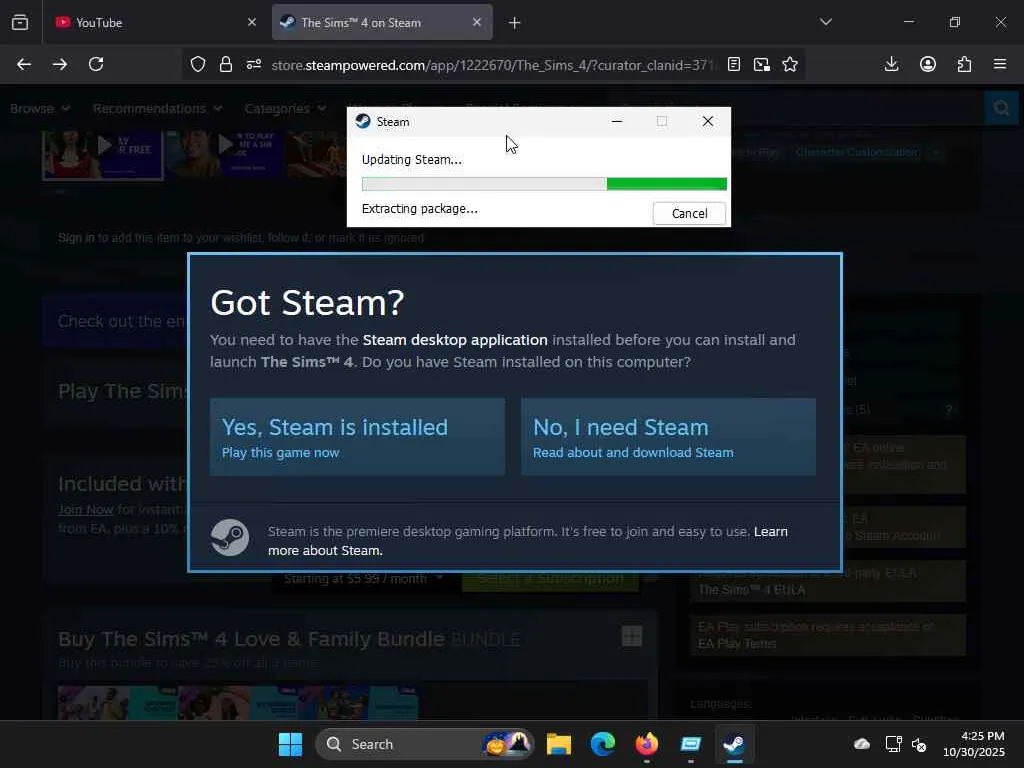Close the Steam updater window
The width and height of the screenshot is (1024, 768).
708,121
